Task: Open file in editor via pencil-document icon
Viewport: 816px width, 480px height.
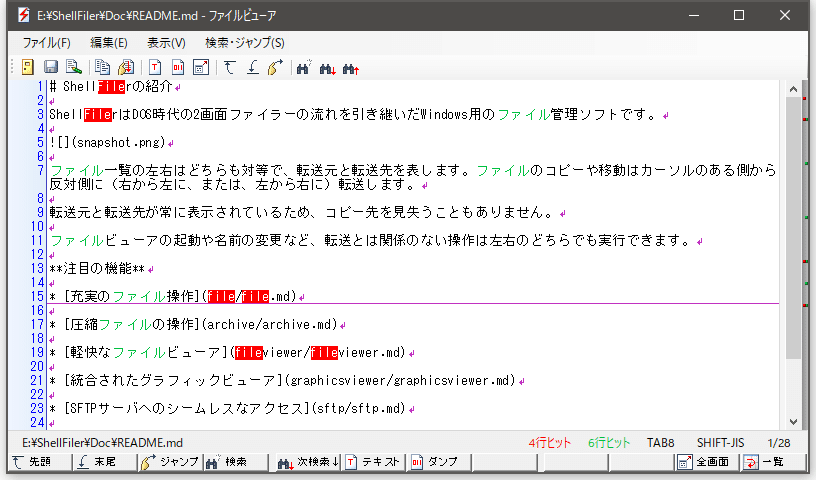Action: 74,67
